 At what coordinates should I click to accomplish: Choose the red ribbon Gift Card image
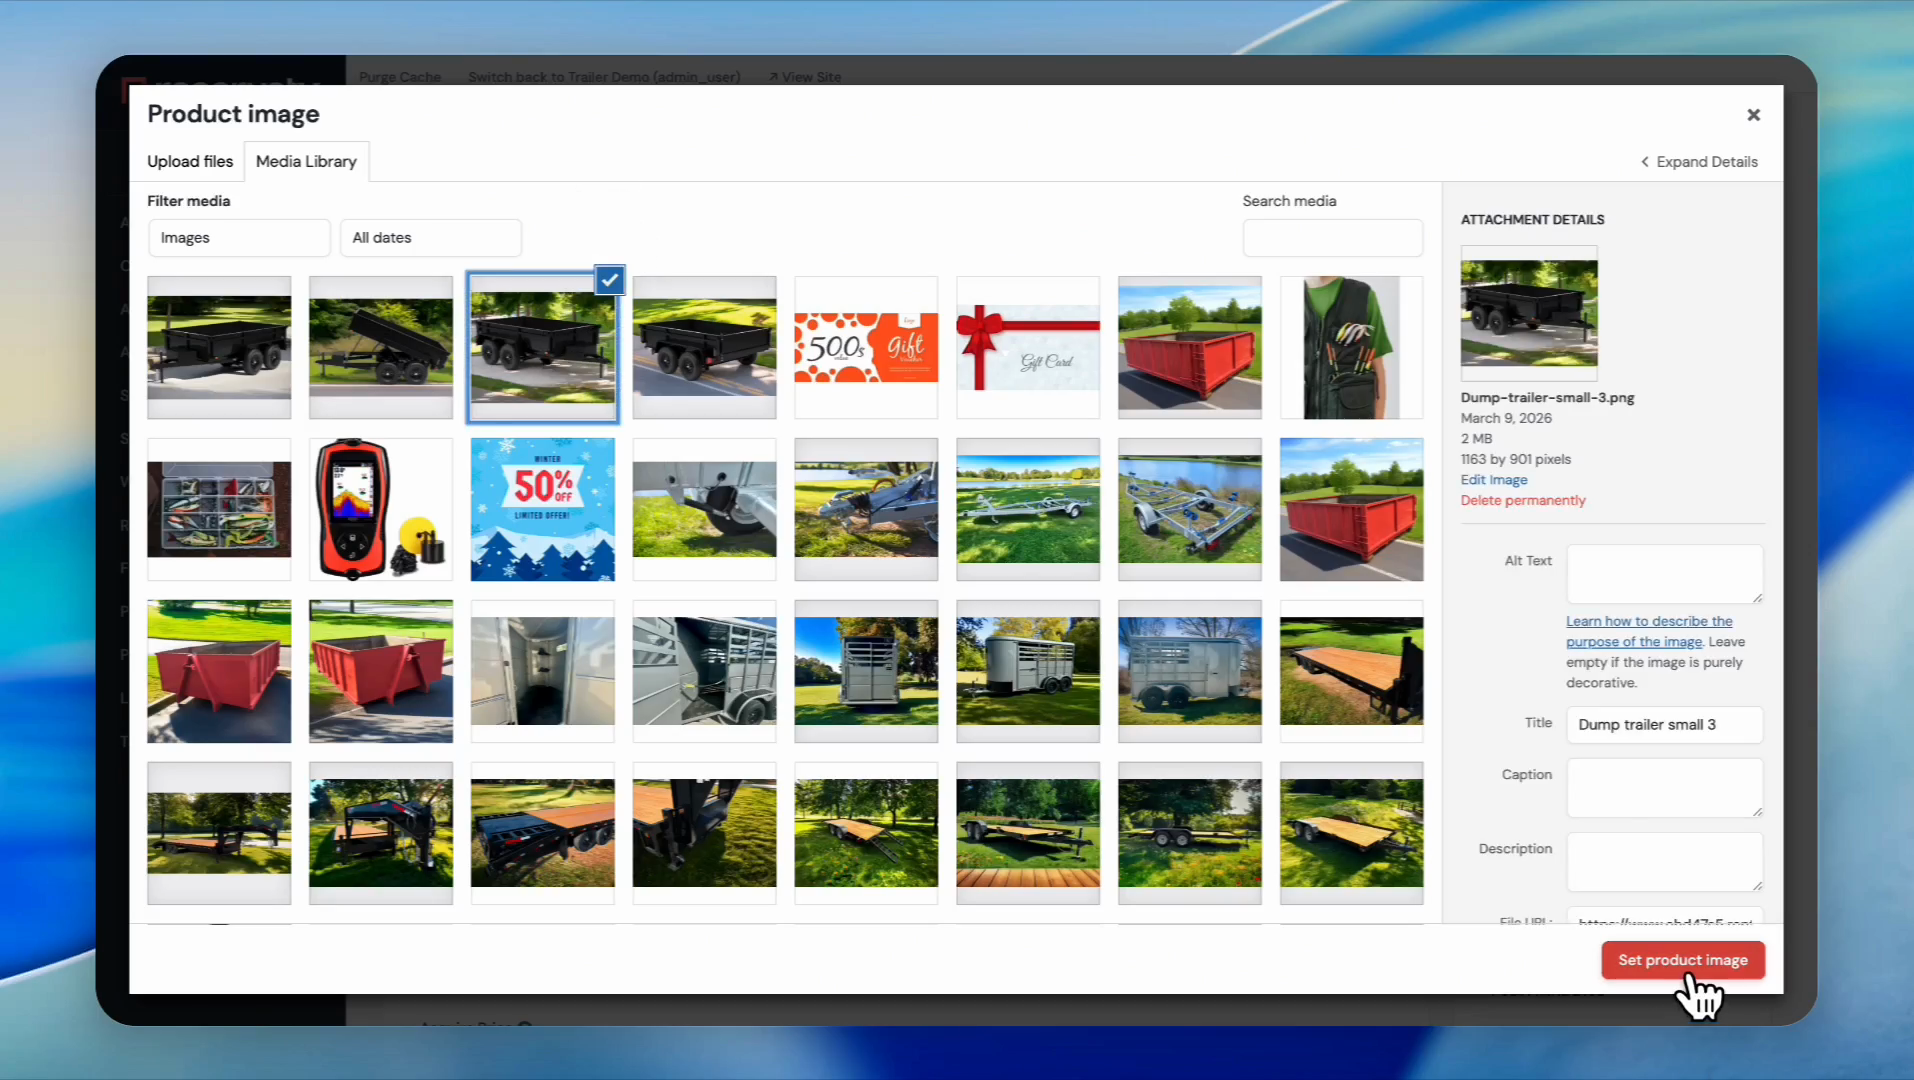pos(1028,348)
